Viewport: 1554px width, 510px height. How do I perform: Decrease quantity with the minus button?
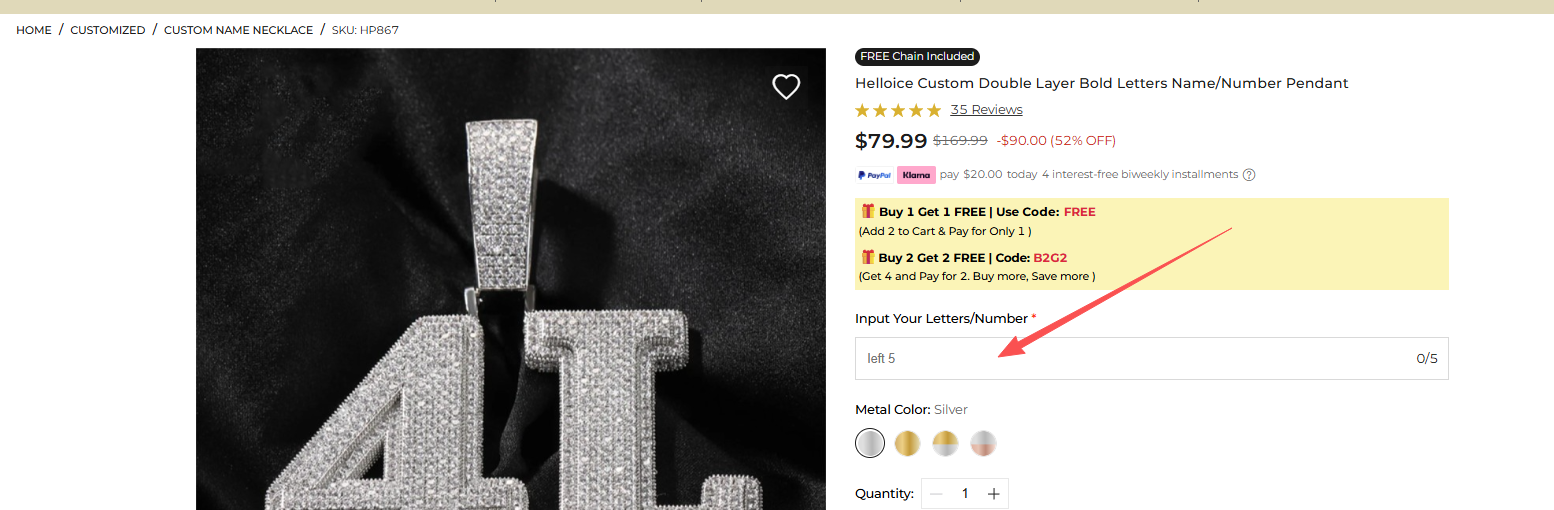point(936,494)
